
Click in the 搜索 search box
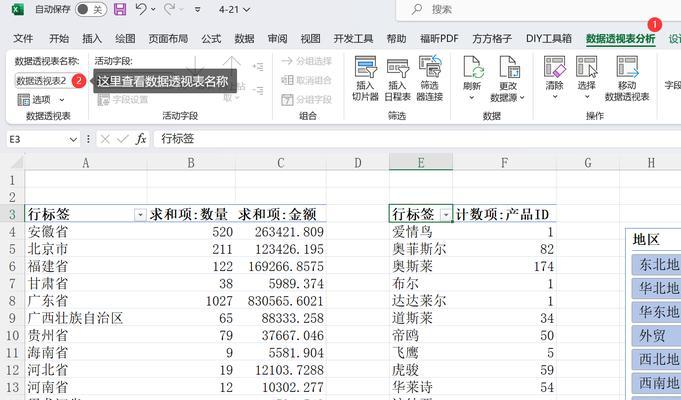click(539, 10)
